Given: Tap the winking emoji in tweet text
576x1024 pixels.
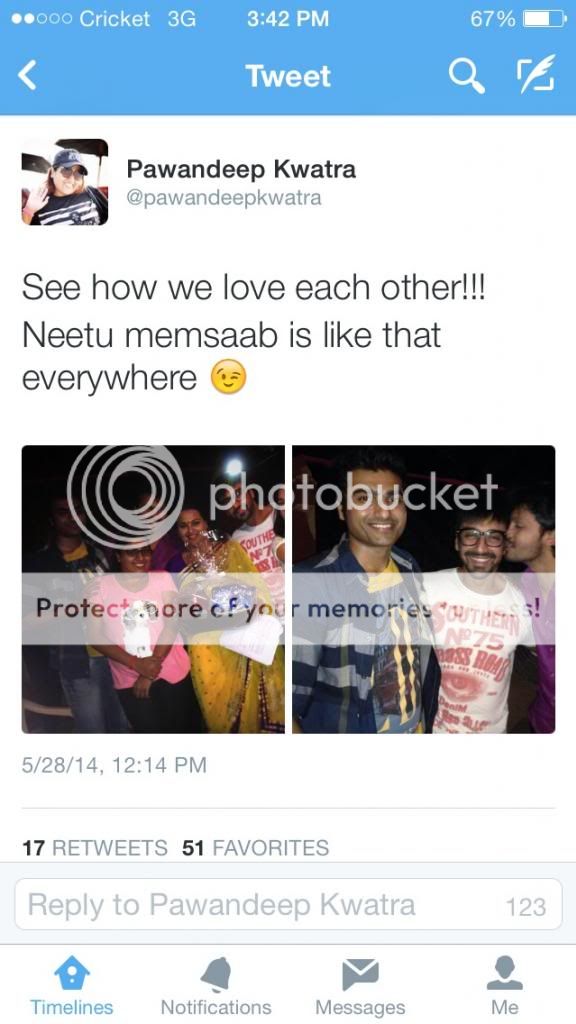Looking at the screenshot, I should [x=229, y=377].
